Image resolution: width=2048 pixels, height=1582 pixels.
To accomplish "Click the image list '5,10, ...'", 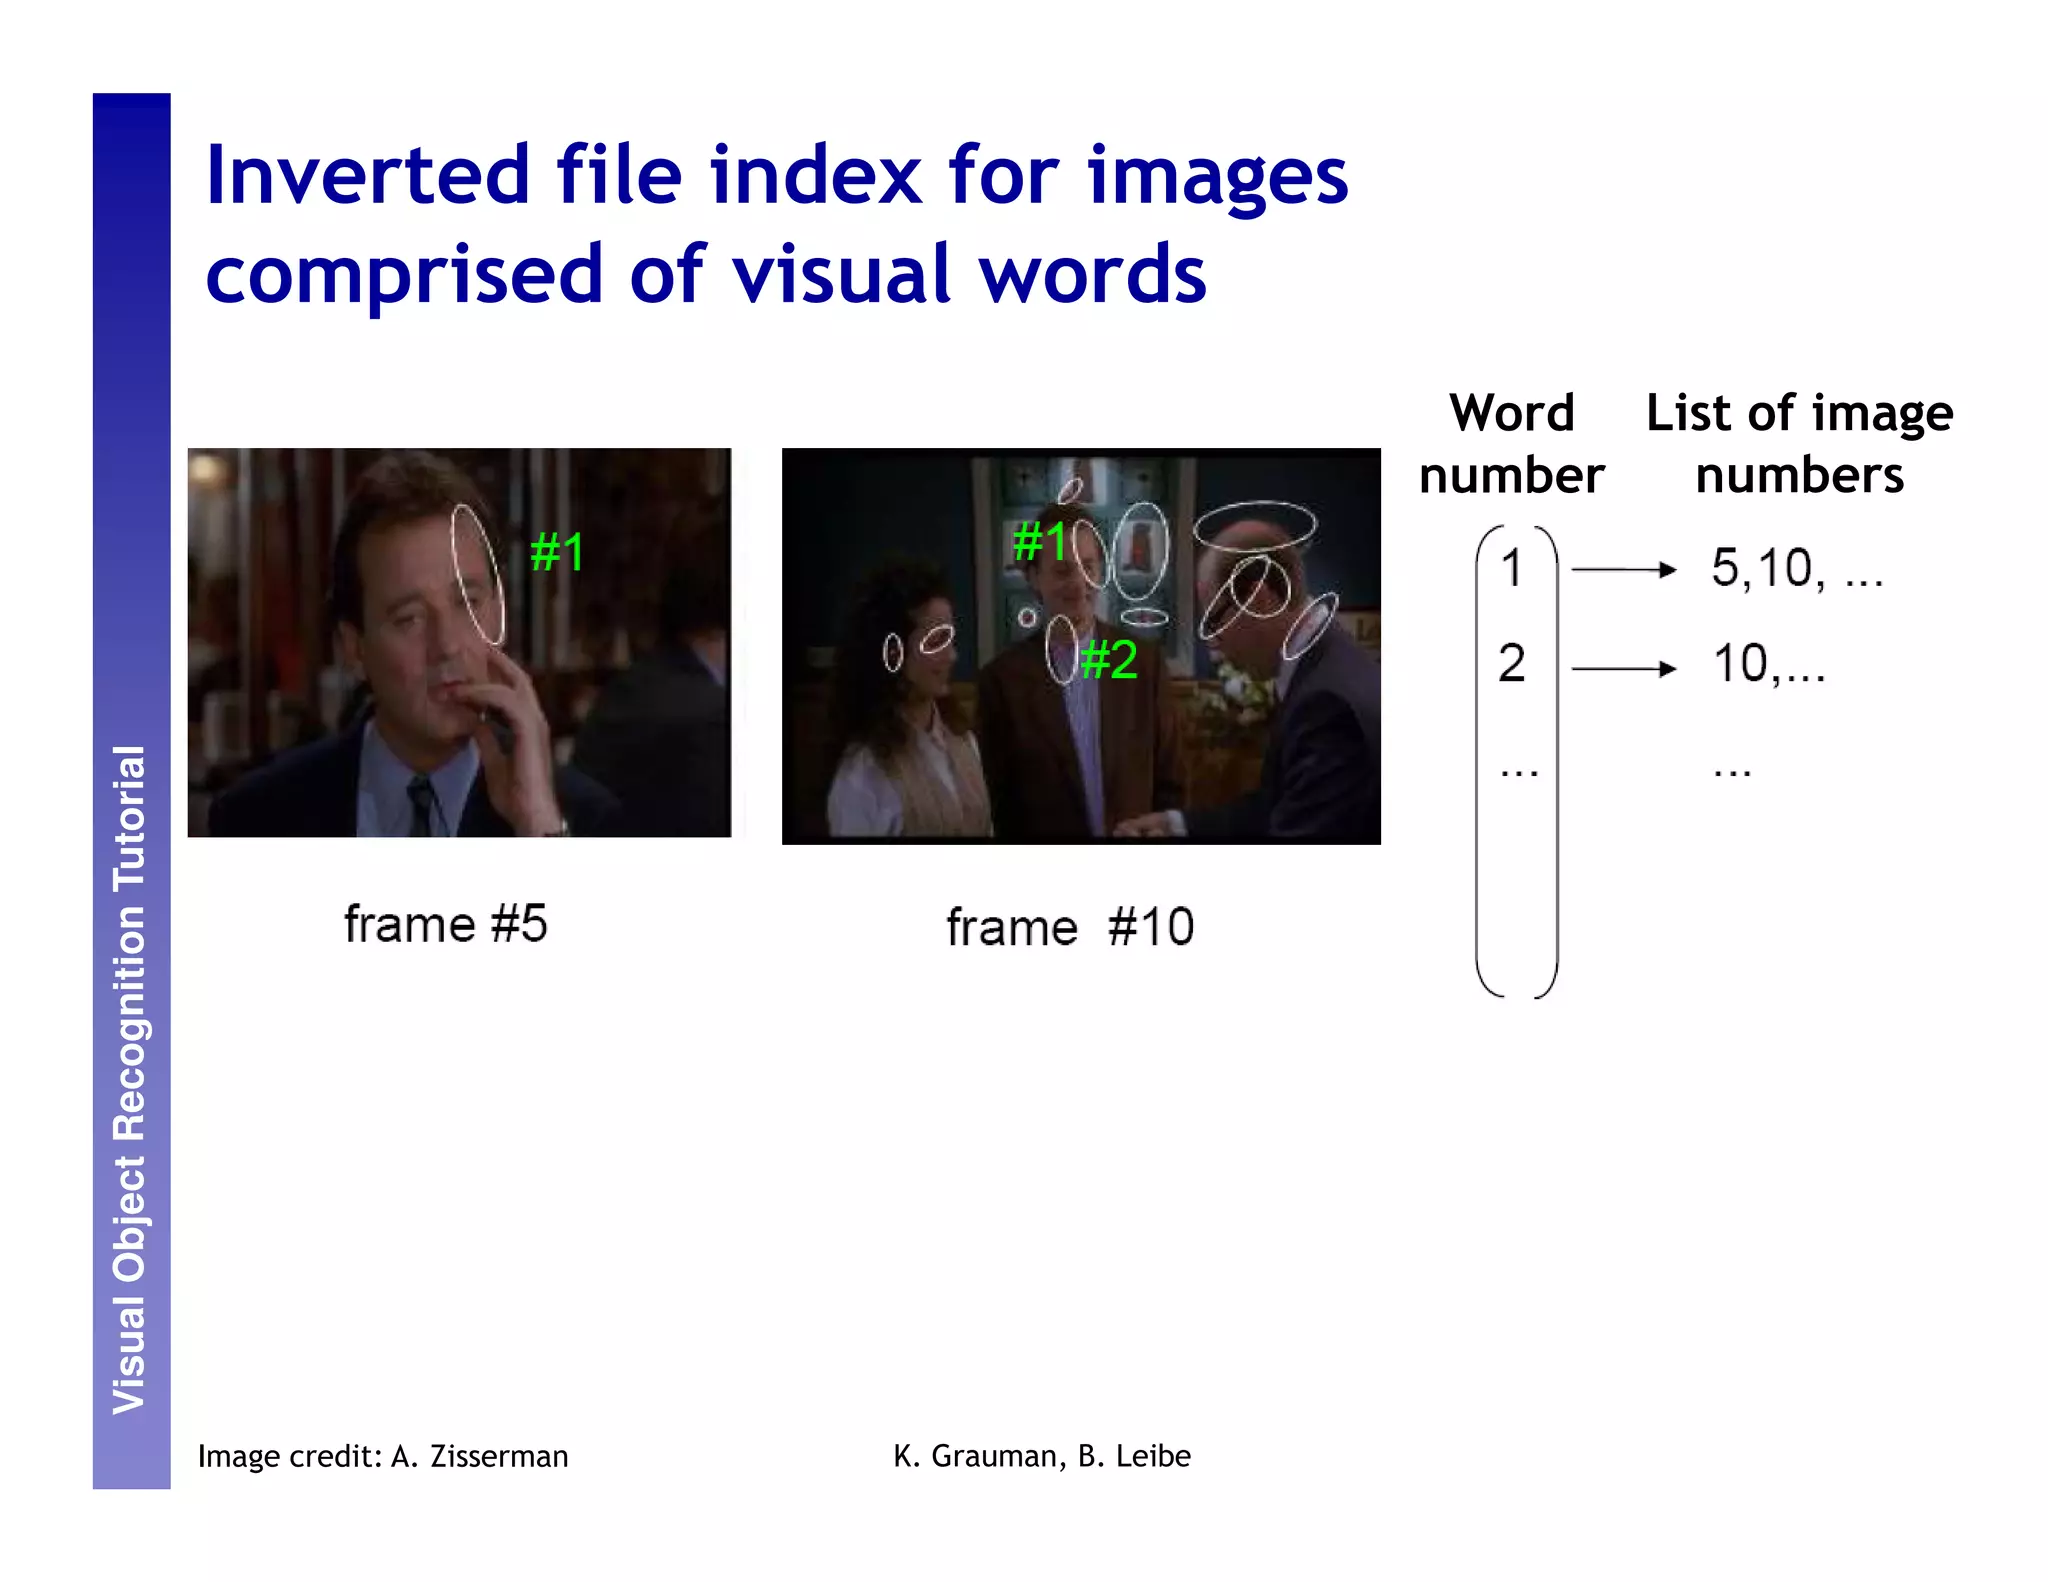I will (1797, 569).
